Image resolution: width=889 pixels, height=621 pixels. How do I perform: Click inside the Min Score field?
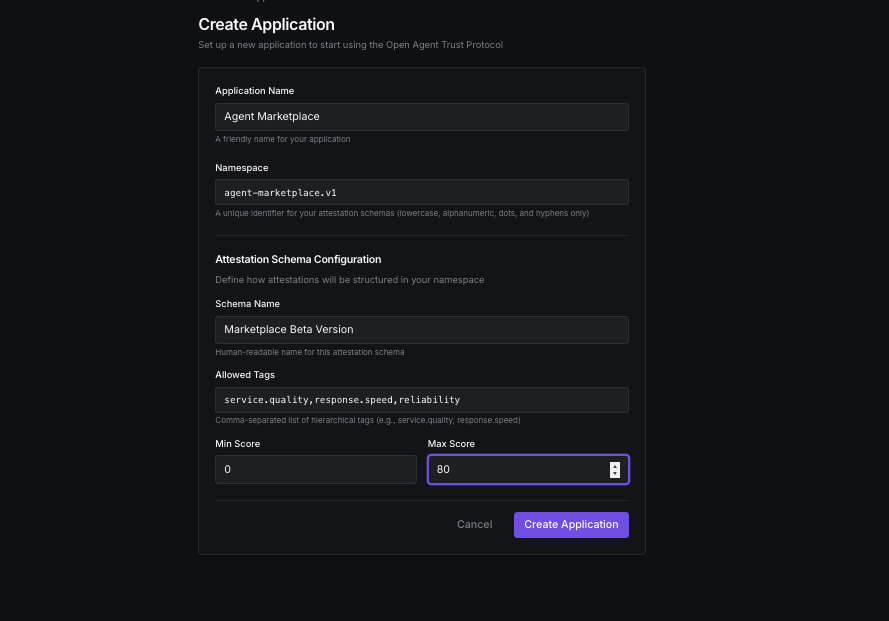click(315, 469)
